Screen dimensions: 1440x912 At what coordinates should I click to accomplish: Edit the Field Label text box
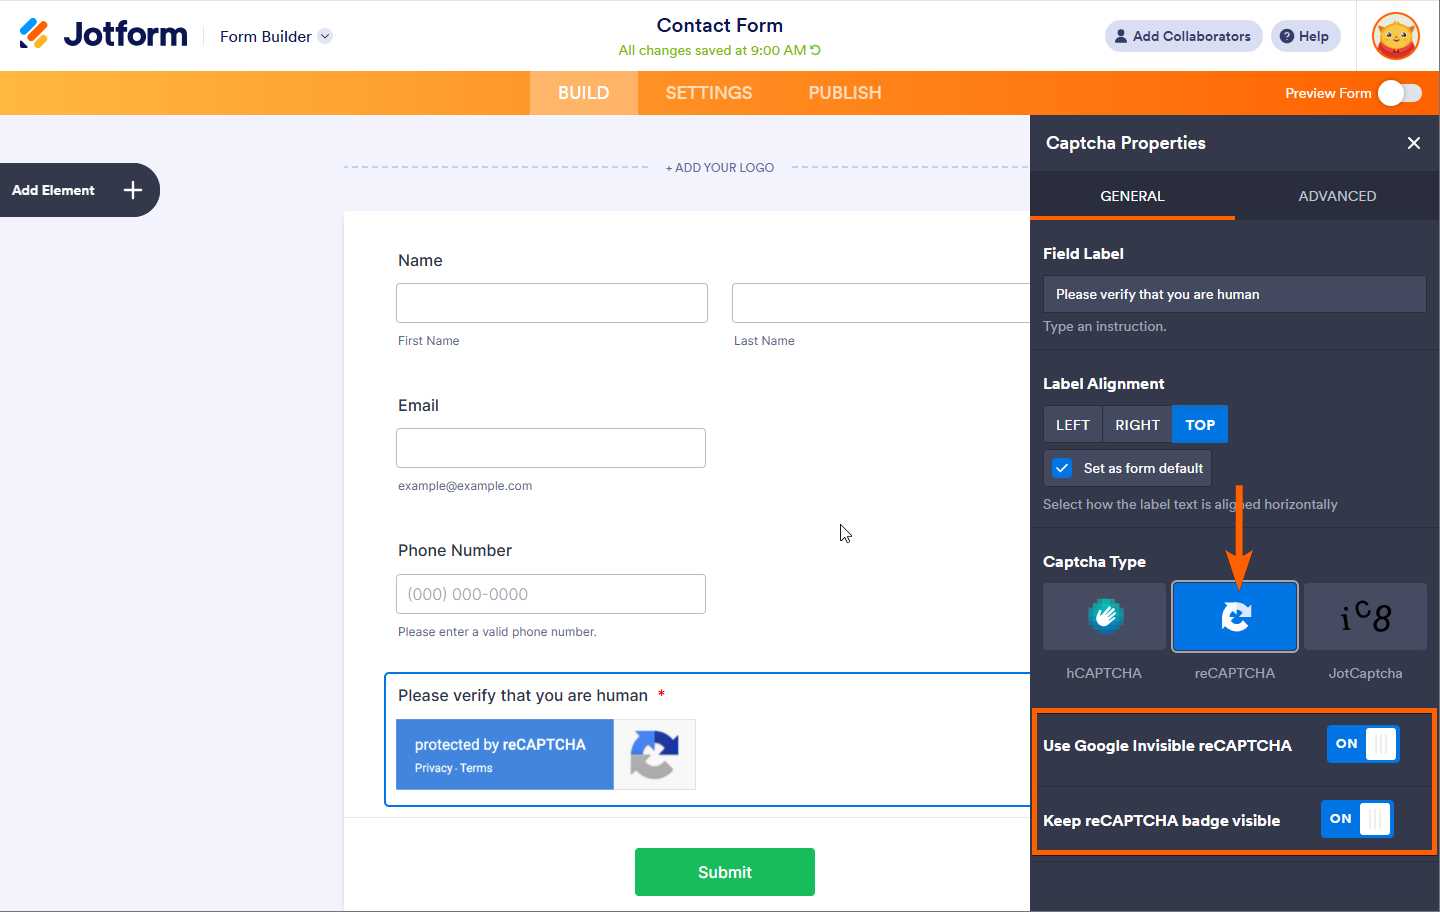[1235, 294]
